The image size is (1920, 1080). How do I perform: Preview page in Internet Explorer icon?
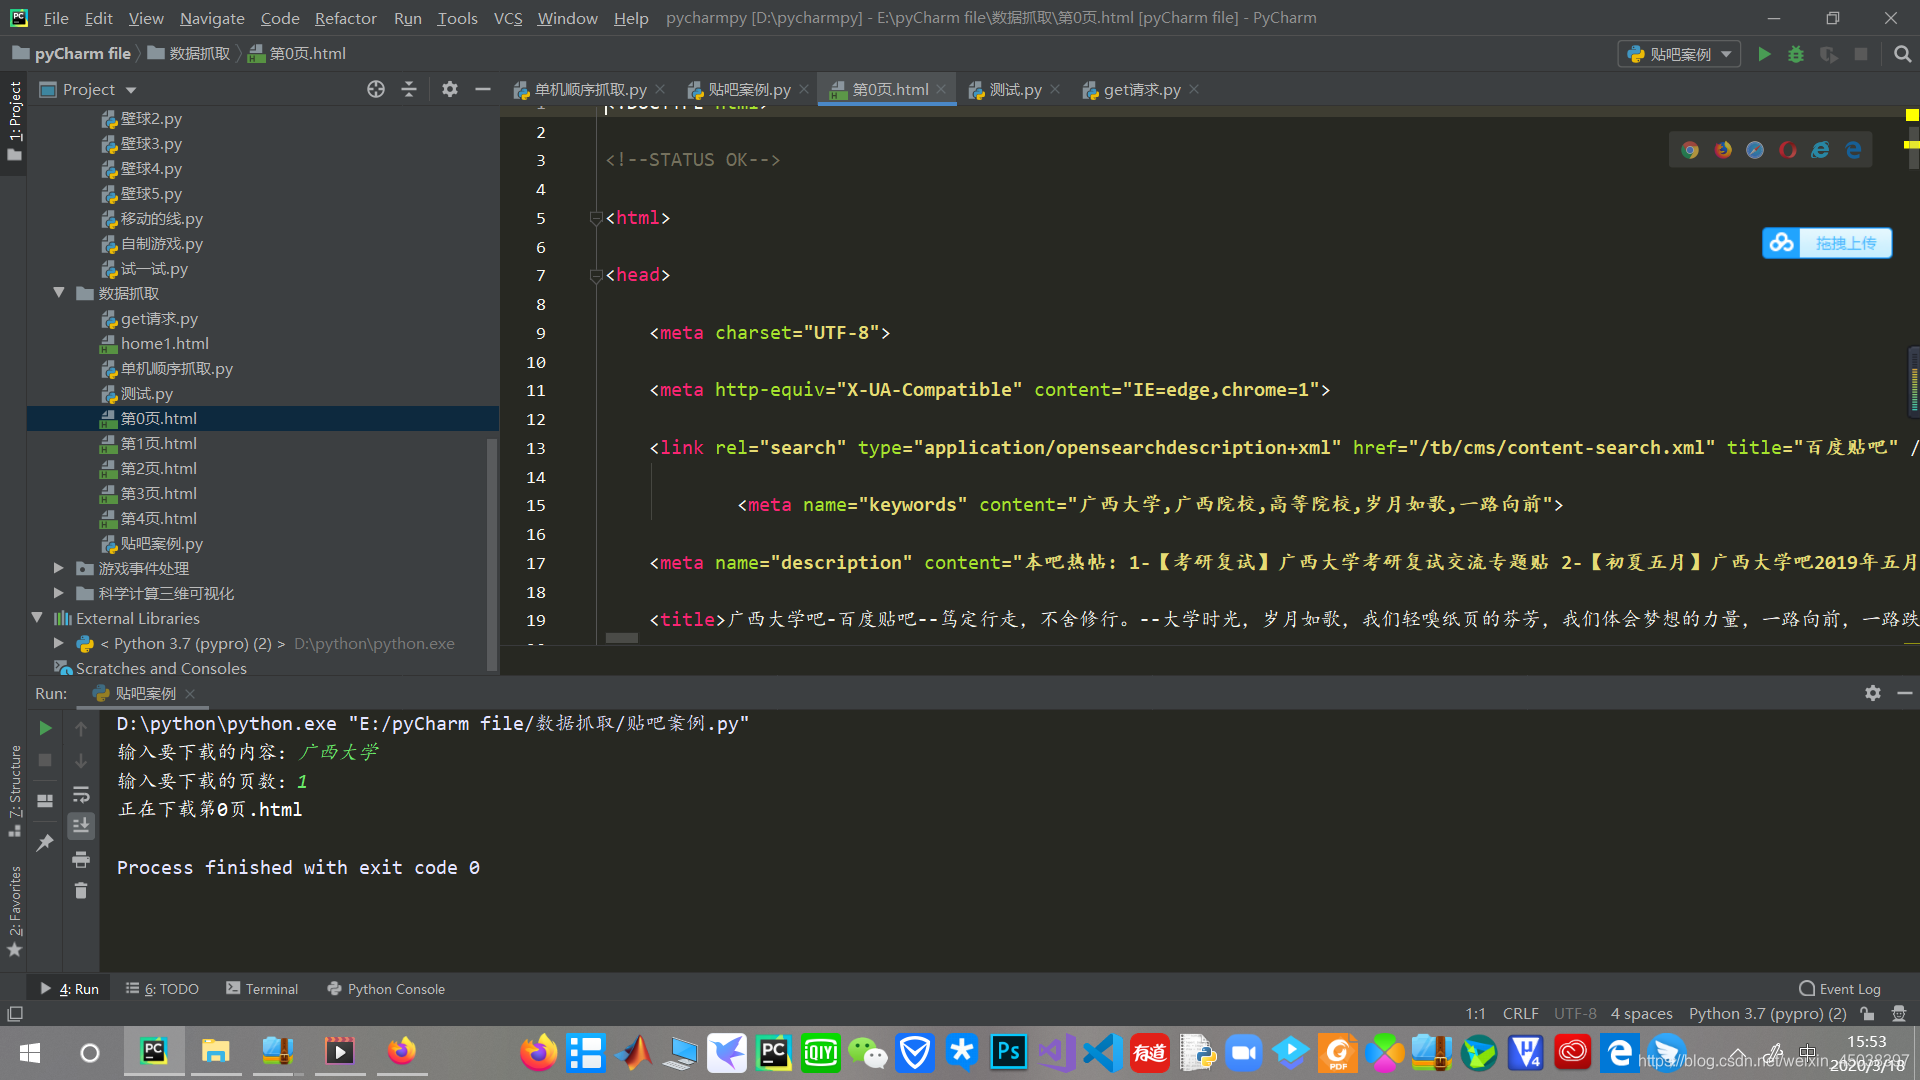[1821, 150]
